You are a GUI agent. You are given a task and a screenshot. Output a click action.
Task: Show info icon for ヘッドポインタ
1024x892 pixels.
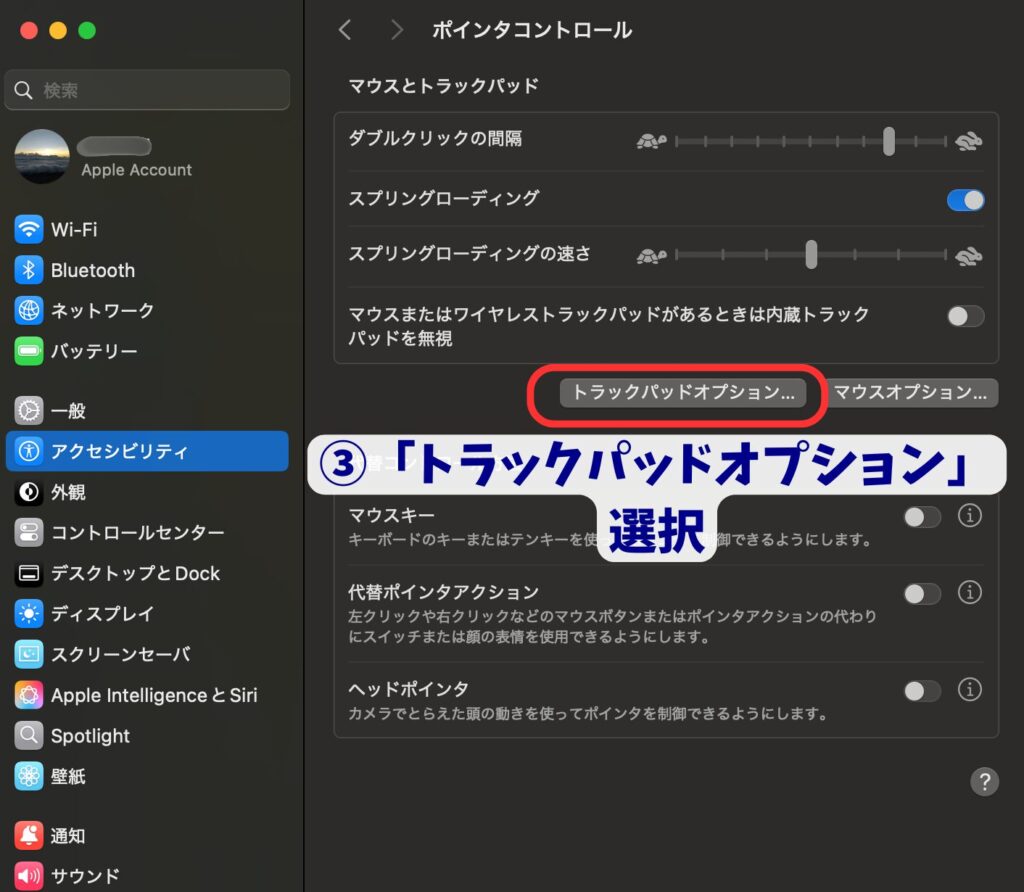coord(969,689)
